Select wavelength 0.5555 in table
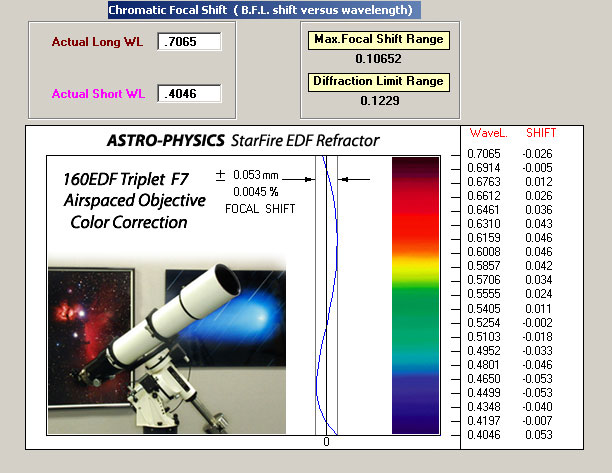This screenshot has width=612, height=473. [x=484, y=294]
